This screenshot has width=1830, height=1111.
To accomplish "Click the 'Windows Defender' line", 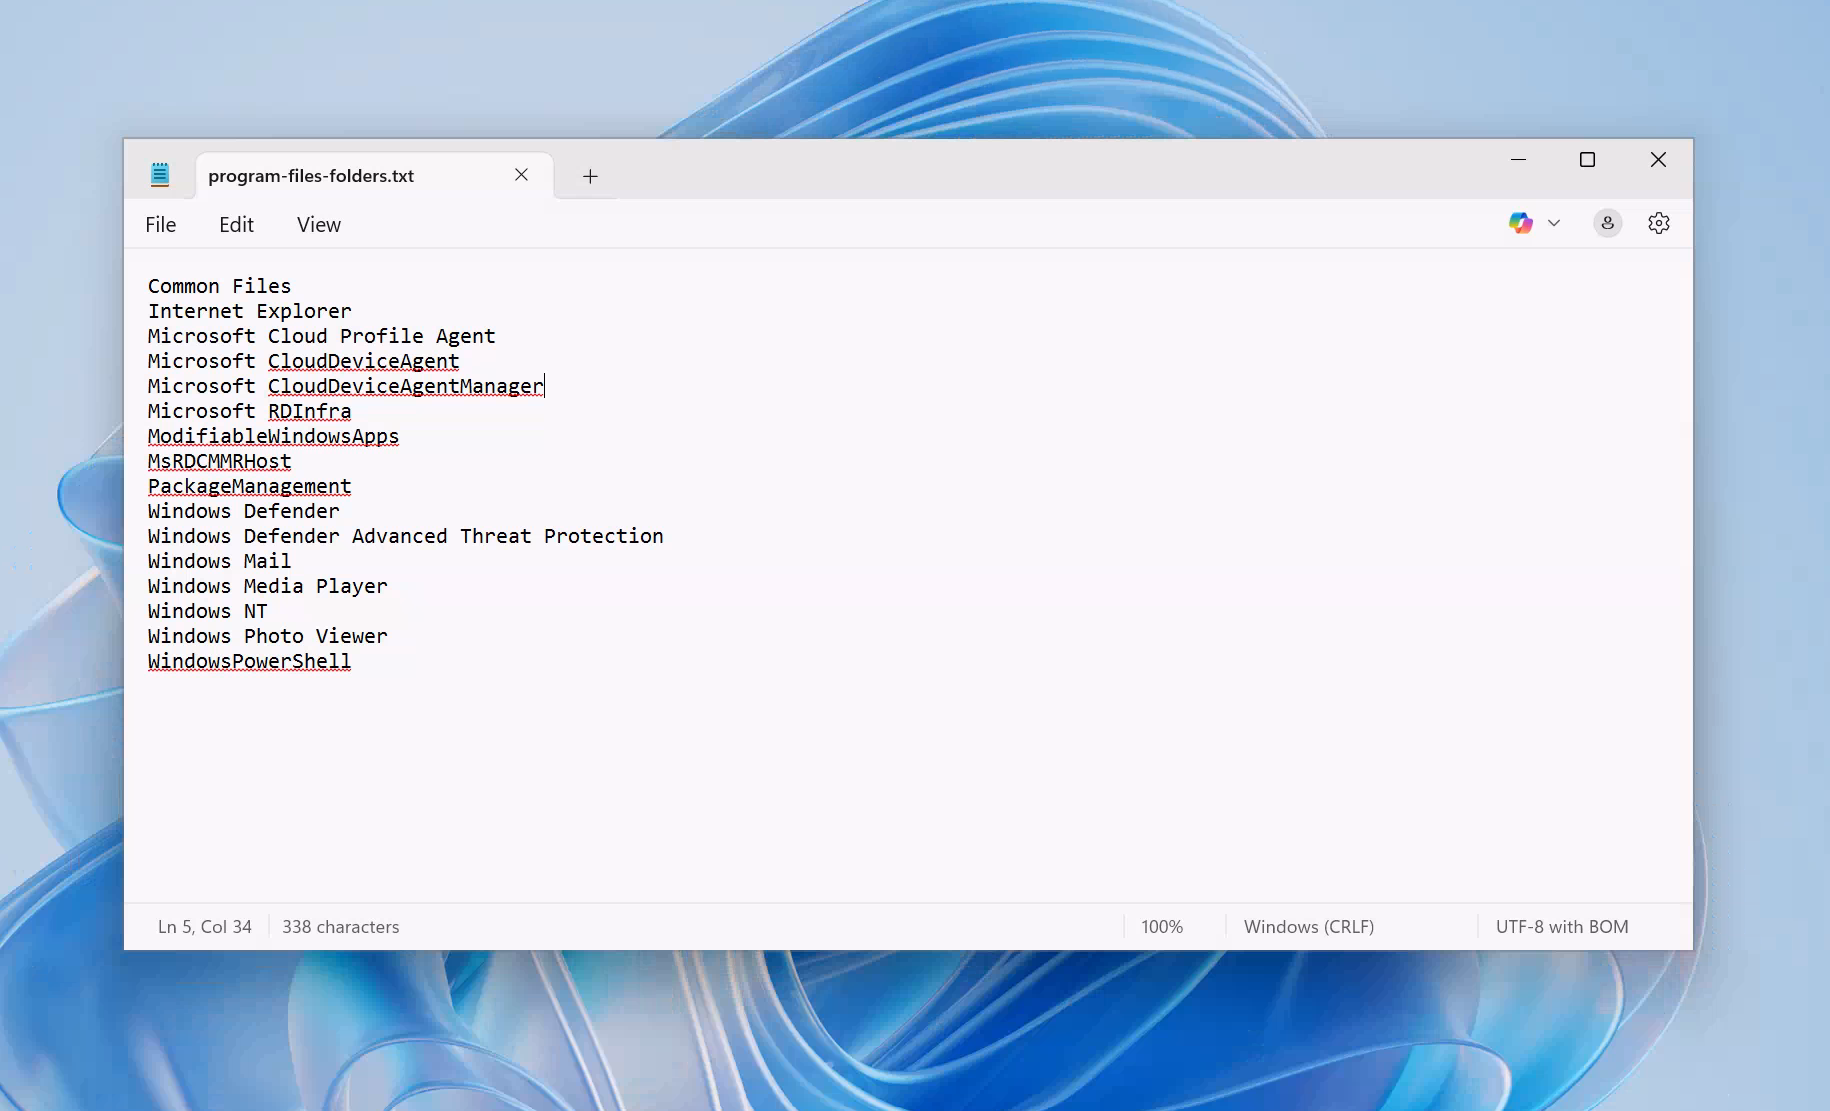I will (x=244, y=511).
